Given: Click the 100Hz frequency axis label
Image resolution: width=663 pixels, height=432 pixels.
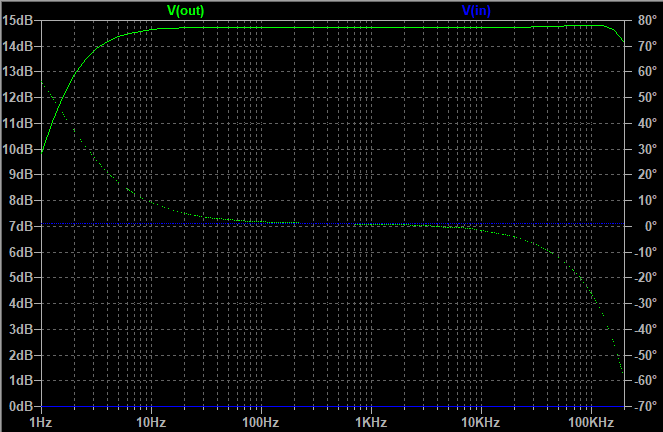Looking at the screenshot, I should [x=260, y=422].
